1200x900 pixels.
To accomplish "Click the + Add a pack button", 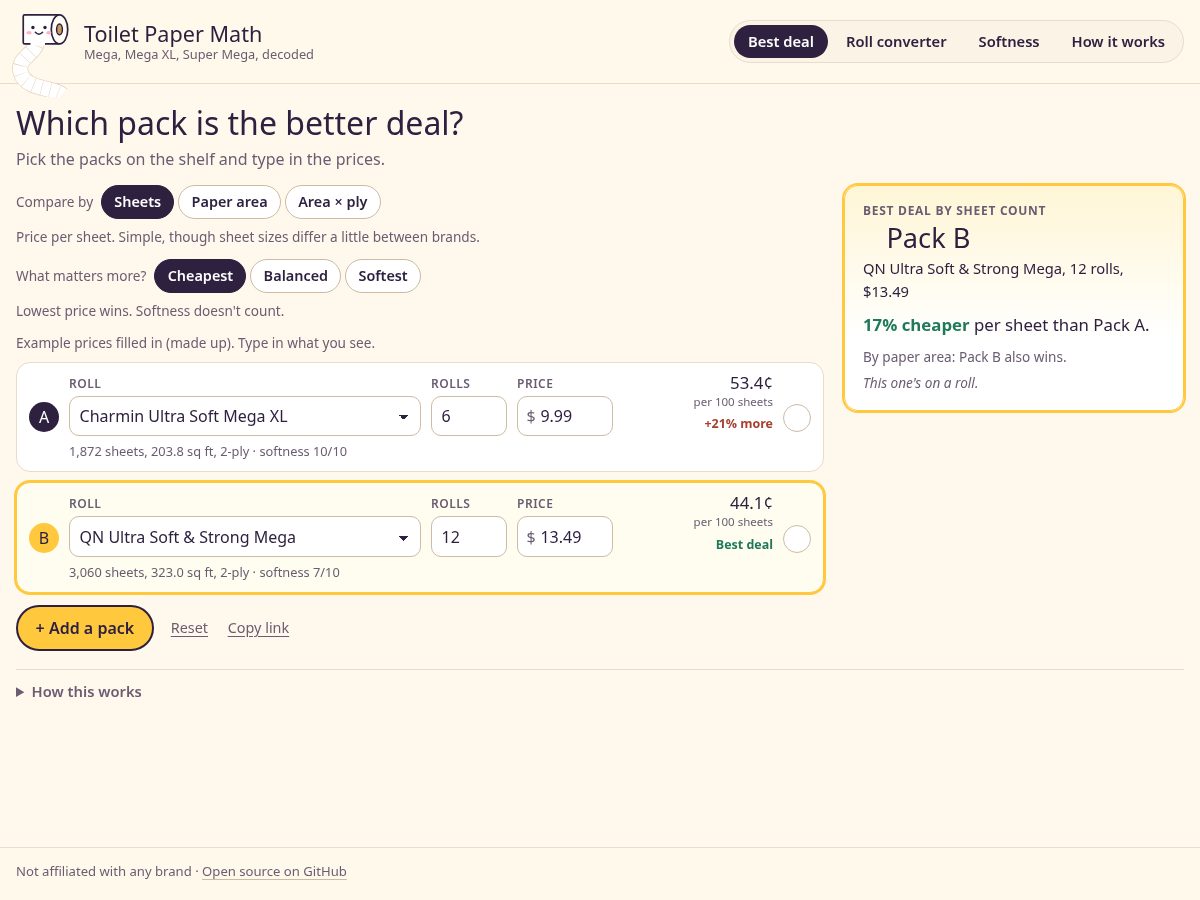I will coord(85,628).
